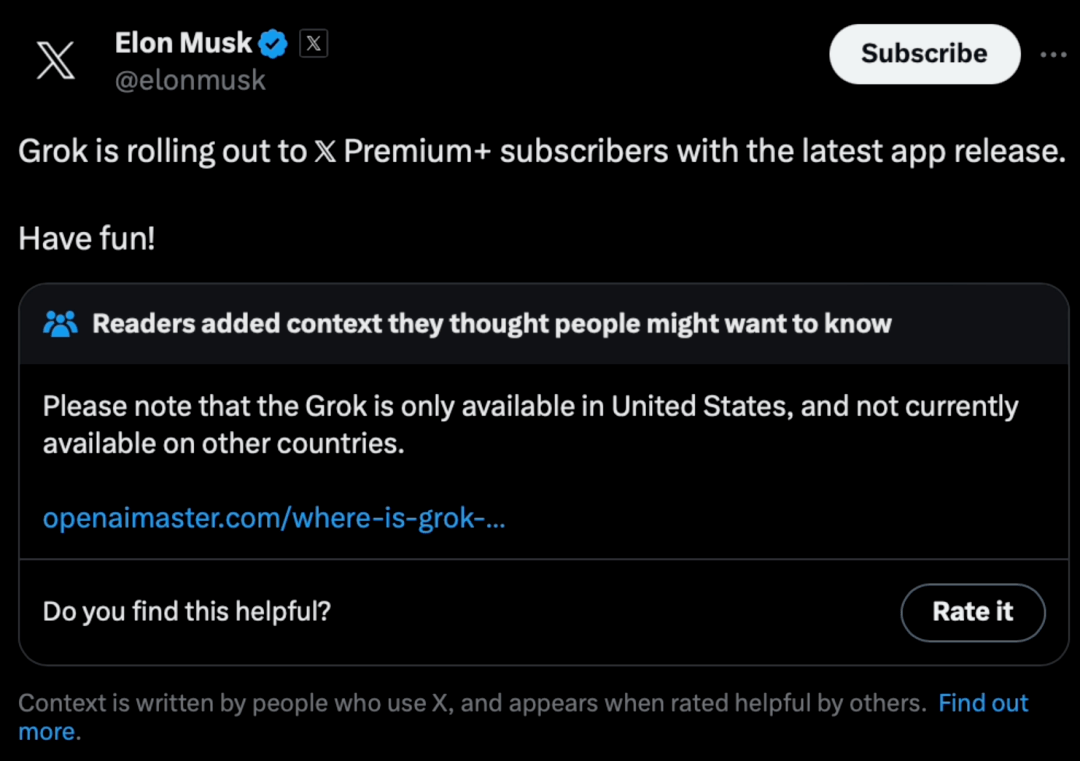Click 'United States' in the community note
Image resolution: width=1080 pixels, height=761 pixels.
click(x=698, y=406)
